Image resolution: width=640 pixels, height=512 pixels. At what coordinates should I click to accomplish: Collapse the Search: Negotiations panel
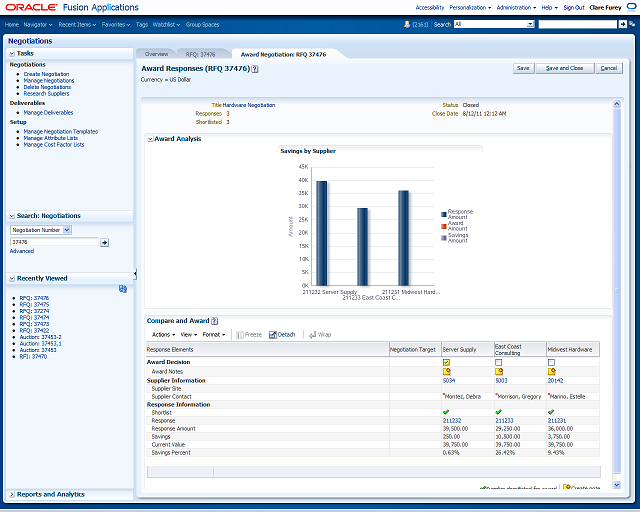12,216
